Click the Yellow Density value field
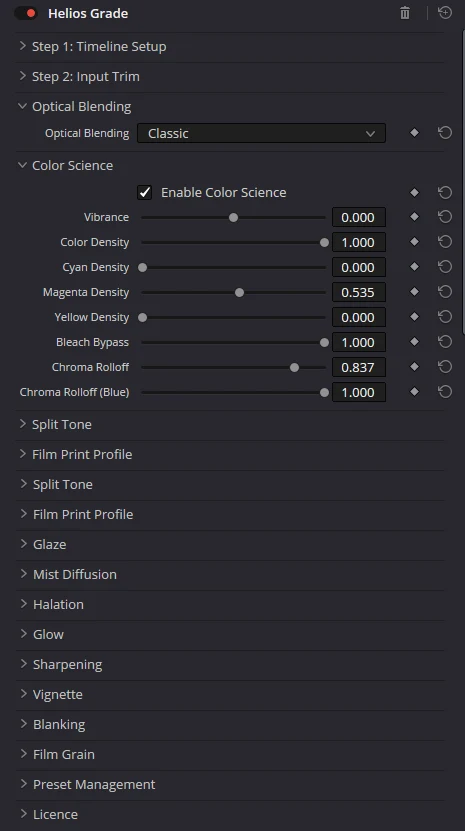Image resolution: width=465 pixels, height=831 pixels. click(x=359, y=317)
